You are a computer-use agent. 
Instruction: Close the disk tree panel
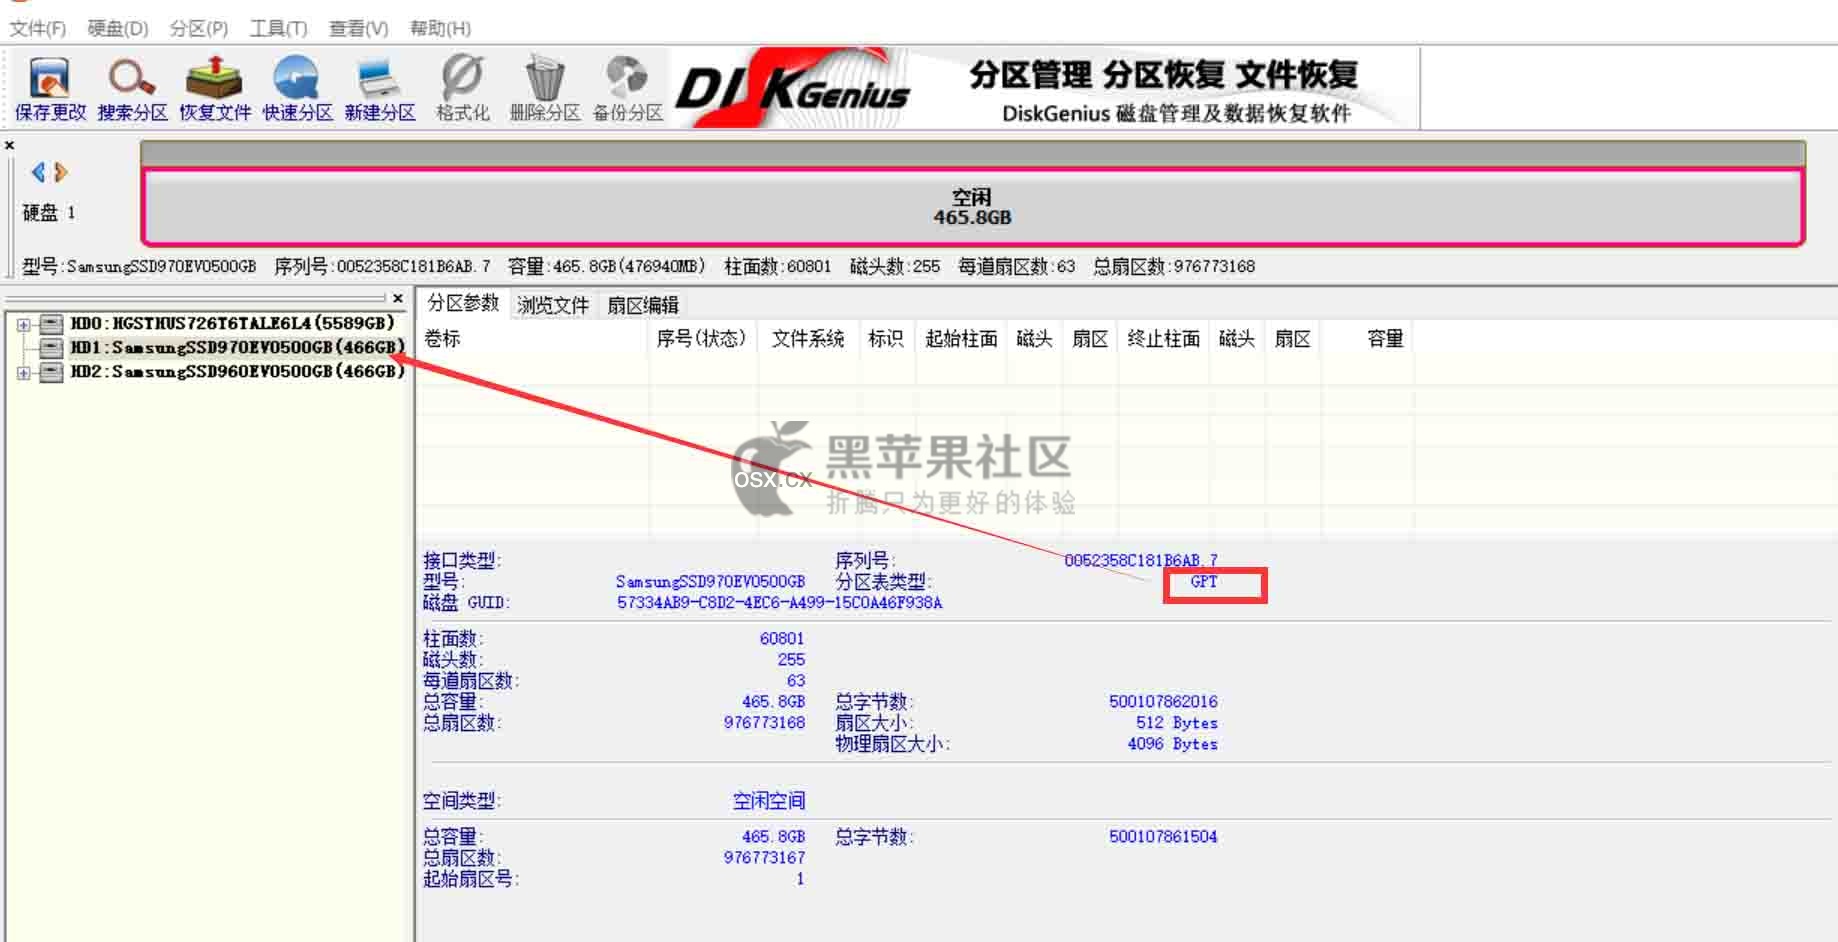coord(398,298)
